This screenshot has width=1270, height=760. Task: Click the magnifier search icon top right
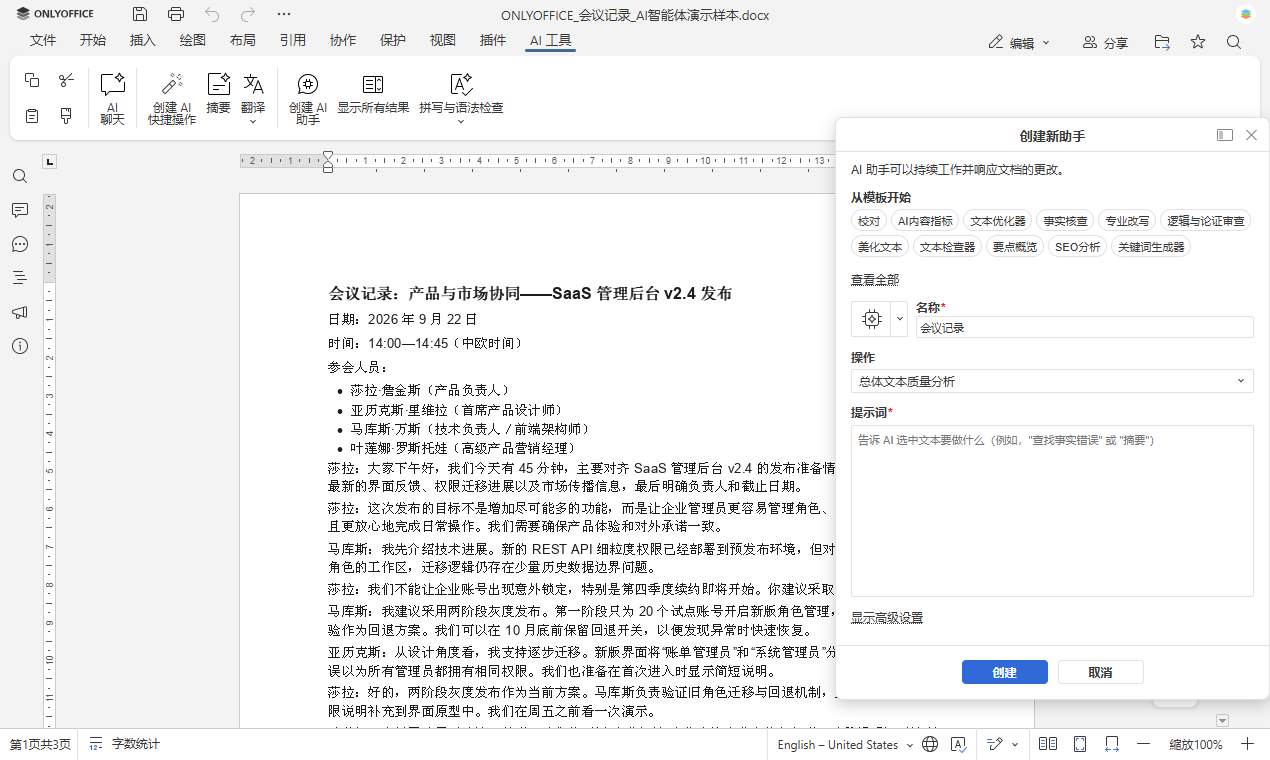point(1234,42)
